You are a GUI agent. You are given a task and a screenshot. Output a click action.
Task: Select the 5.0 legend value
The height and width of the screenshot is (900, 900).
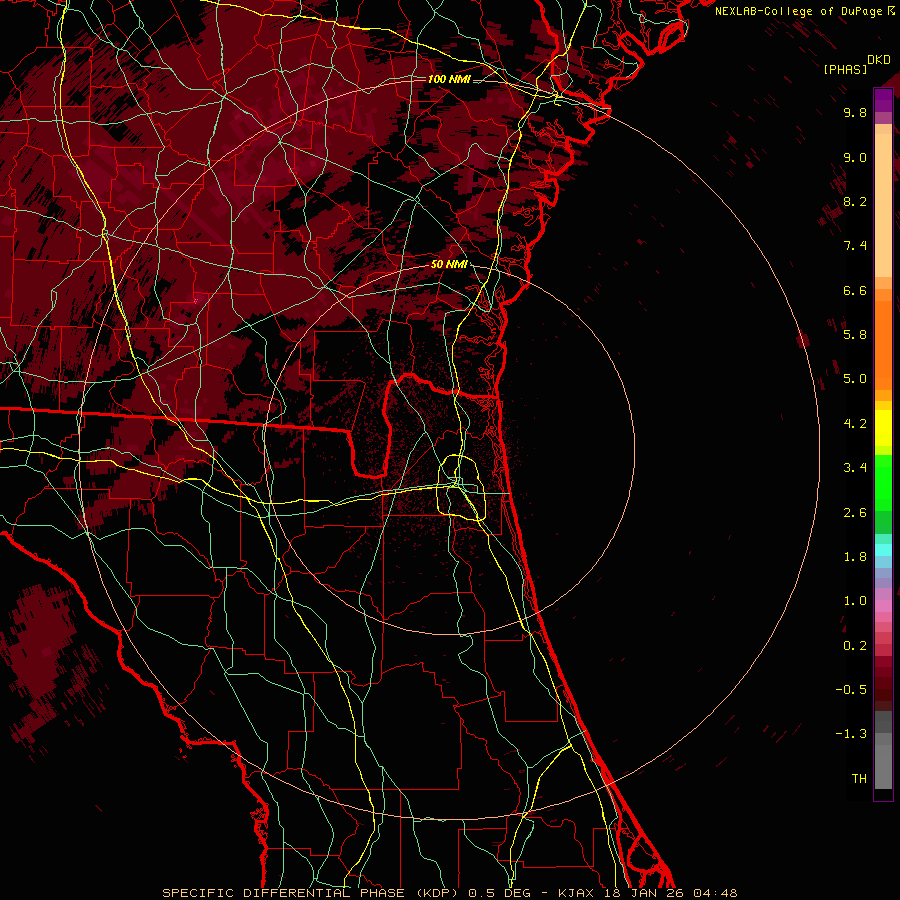[855, 379]
